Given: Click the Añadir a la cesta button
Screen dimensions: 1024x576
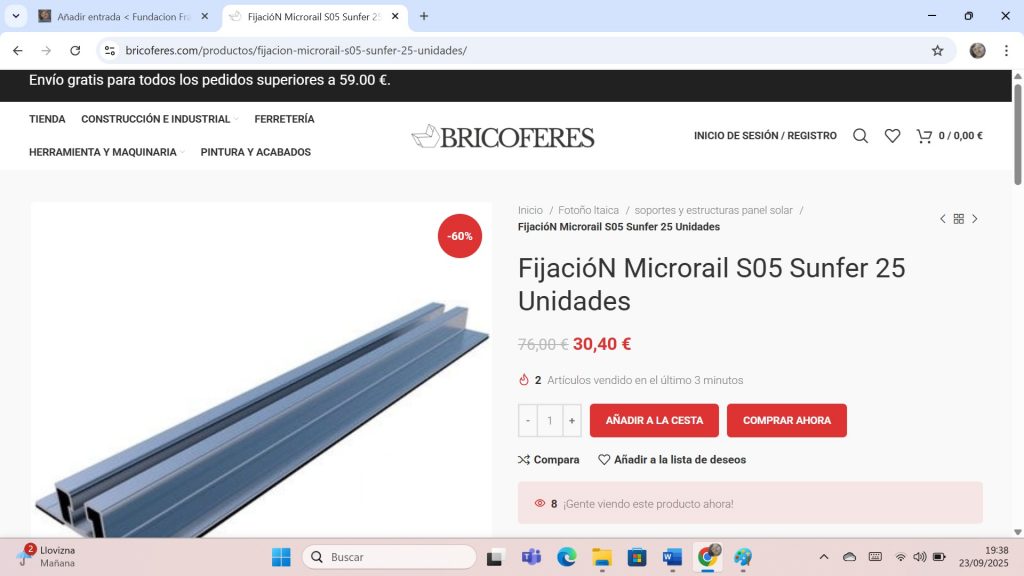Looking at the screenshot, I should pyautogui.click(x=654, y=421).
